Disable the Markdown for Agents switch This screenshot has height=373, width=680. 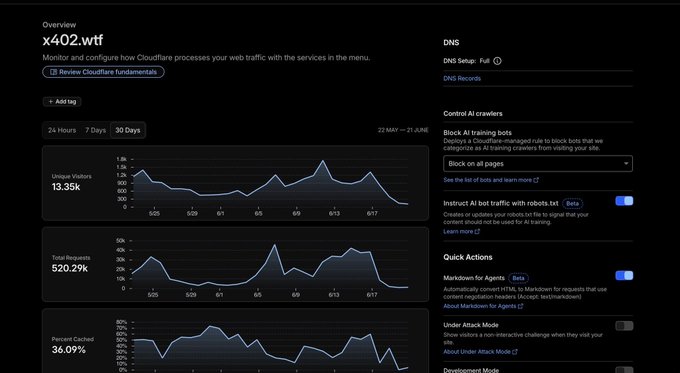(624, 275)
